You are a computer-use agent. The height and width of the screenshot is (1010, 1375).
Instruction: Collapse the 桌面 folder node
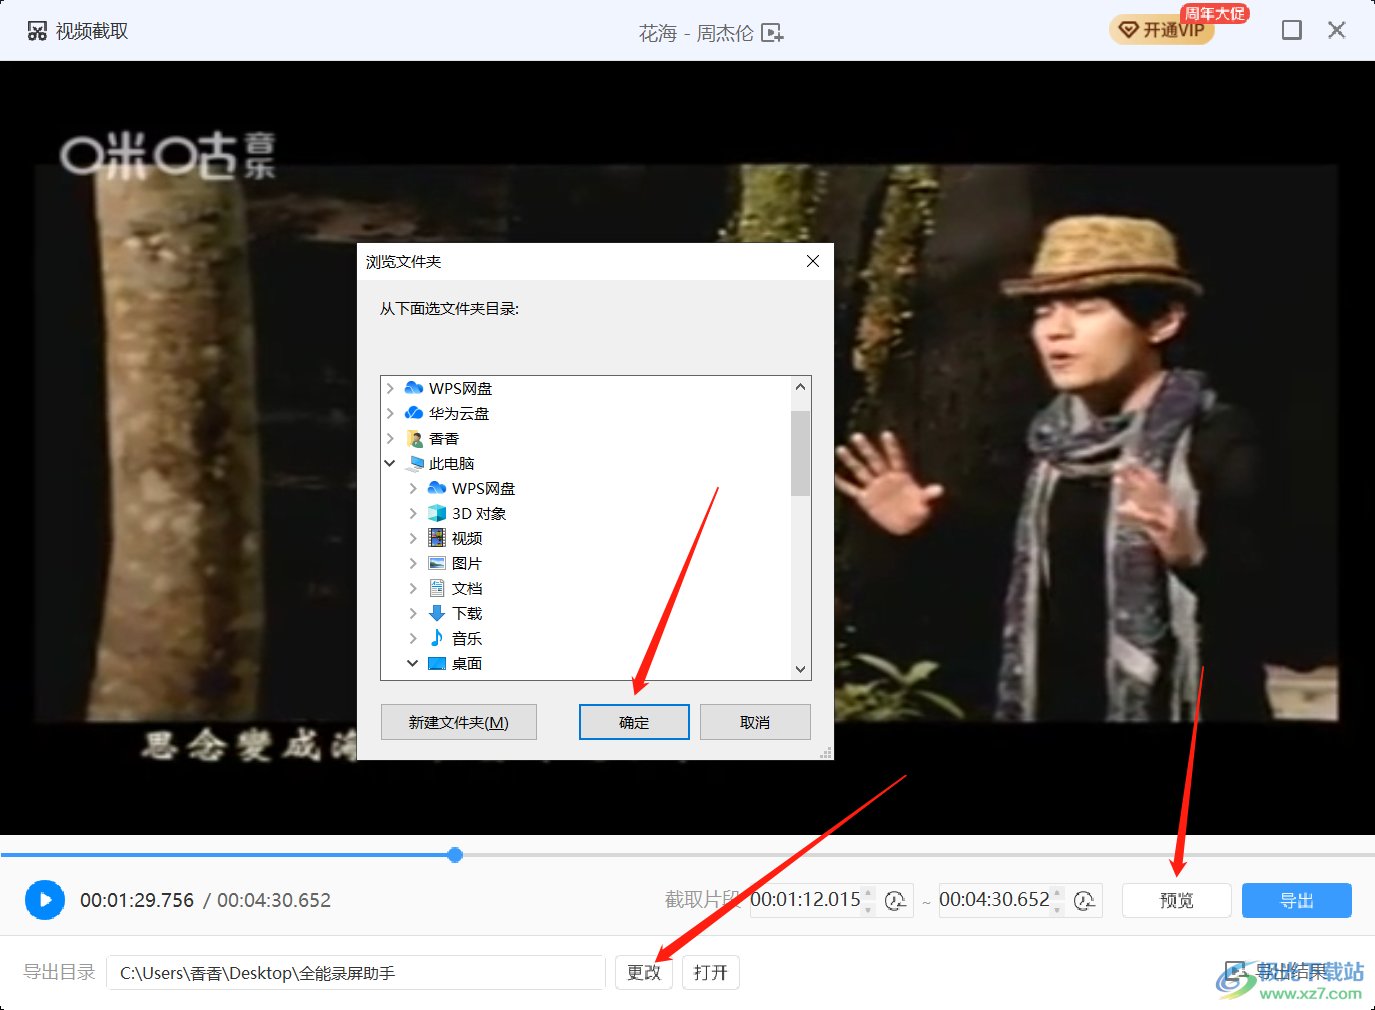pos(413,663)
